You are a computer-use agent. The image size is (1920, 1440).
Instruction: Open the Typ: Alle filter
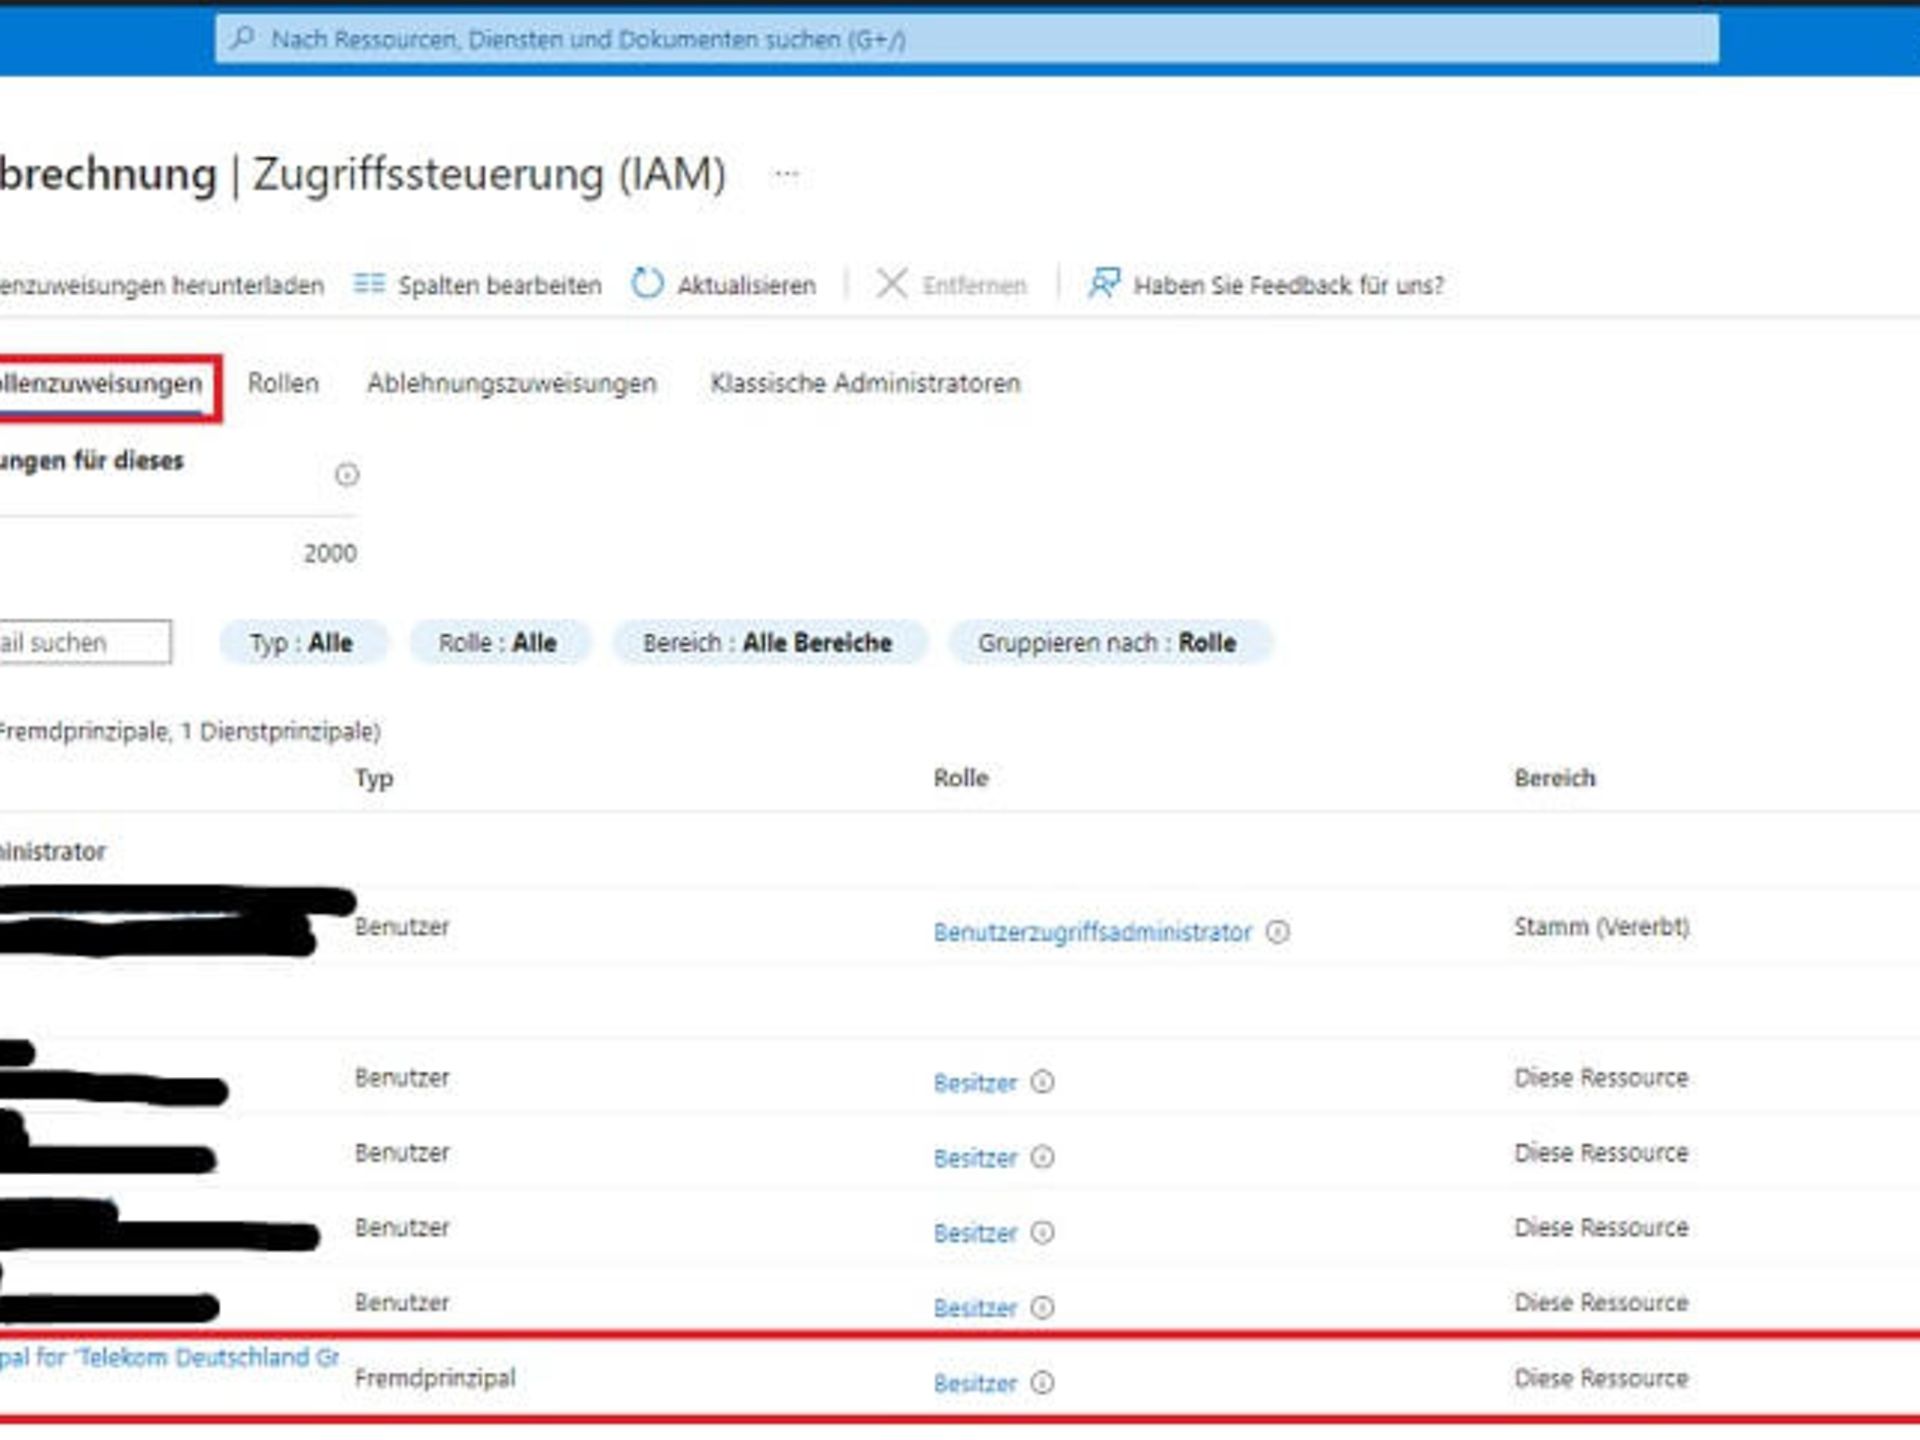click(x=302, y=643)
